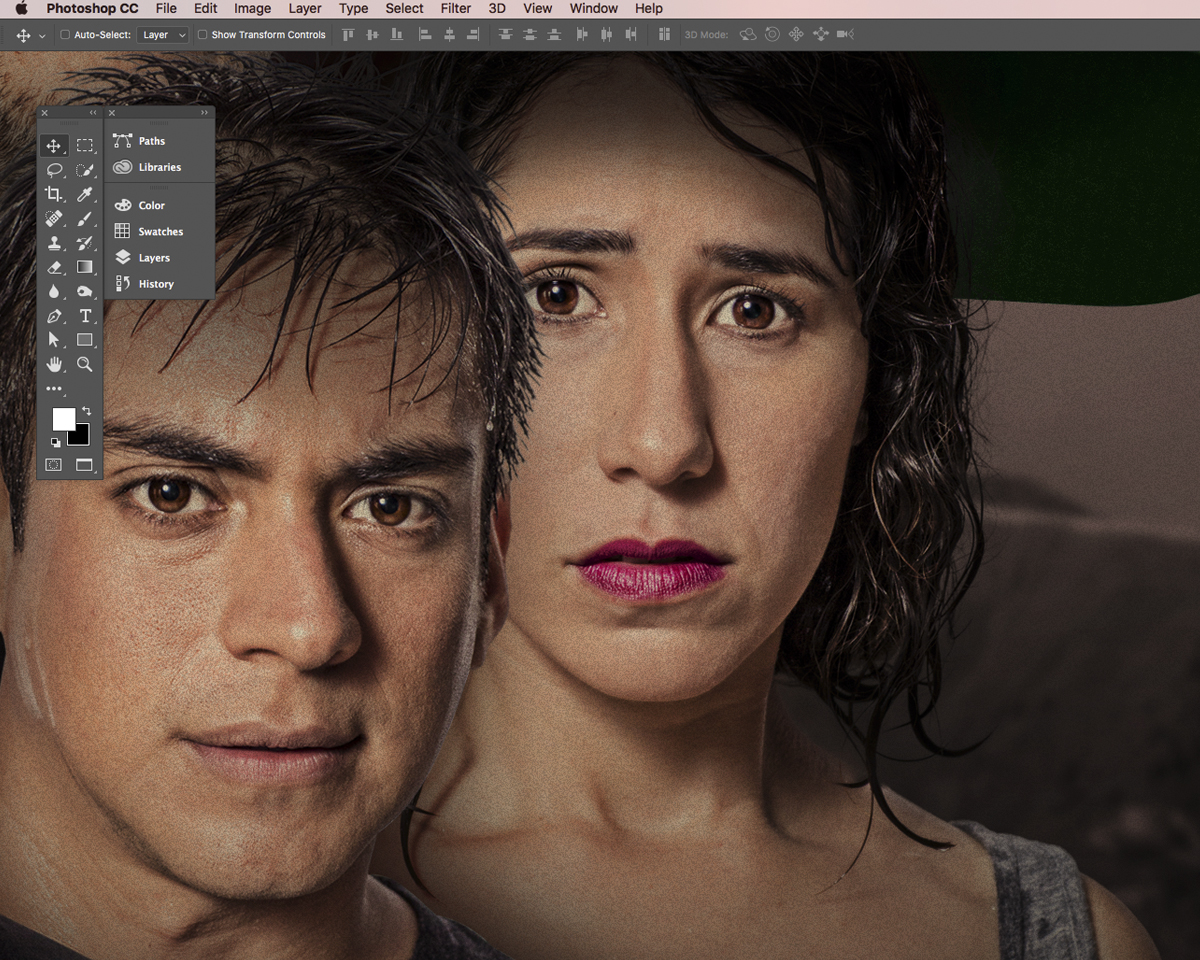Screen dimensions: 1200x960
Task: Enable Show Transform Controls checkbox
Action: [x=202, y=34]
